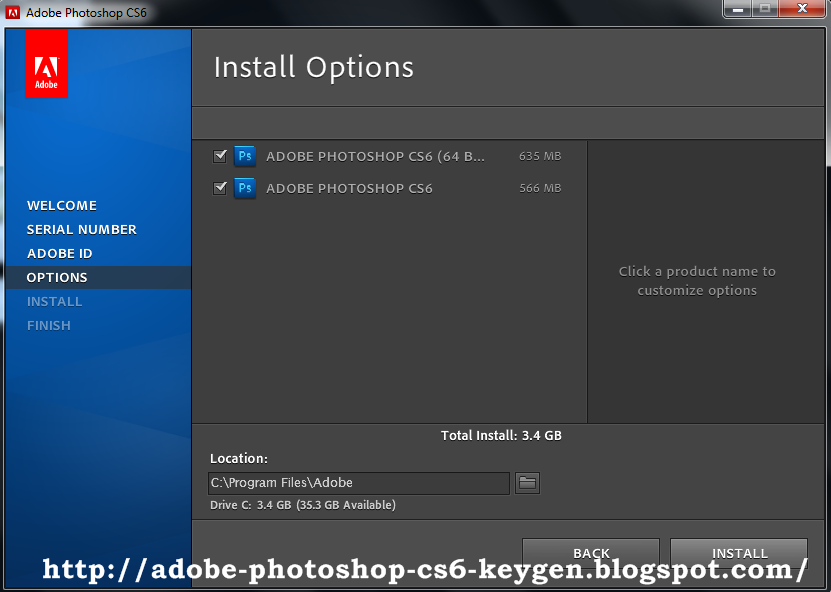
Task: Select the Options step in sidebar
Action: tap(57, 277)
